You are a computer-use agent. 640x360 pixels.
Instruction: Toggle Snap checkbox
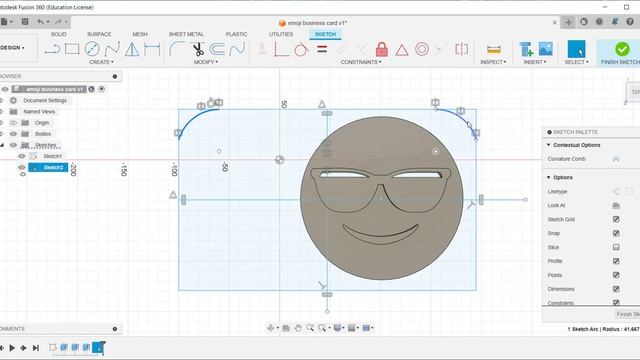pyautogui.click(x=616, y=233)
